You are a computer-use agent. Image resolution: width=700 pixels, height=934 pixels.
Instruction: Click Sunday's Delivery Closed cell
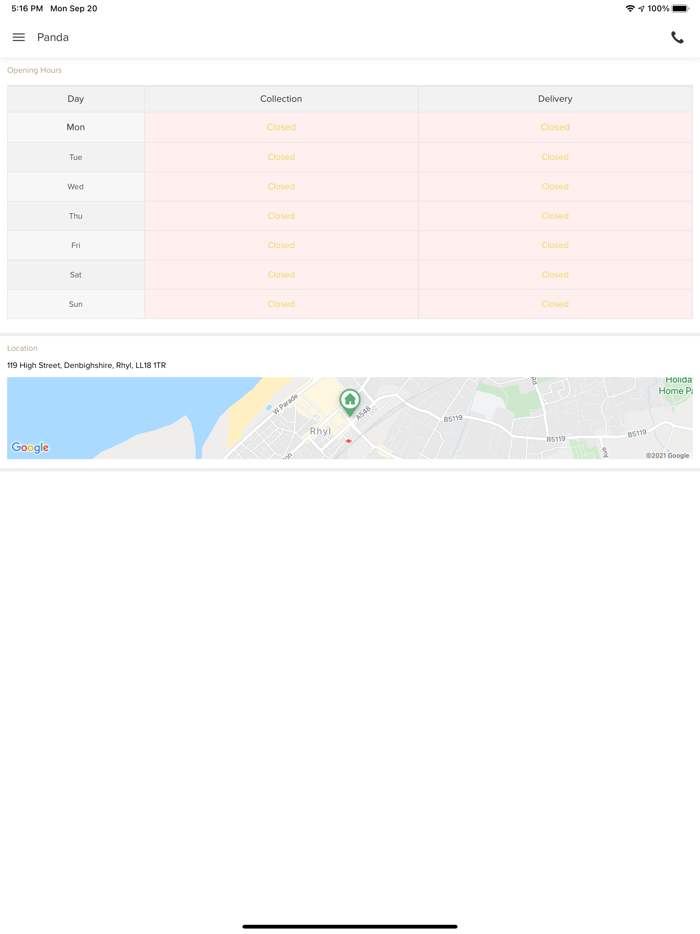click(x=555, y=304)
